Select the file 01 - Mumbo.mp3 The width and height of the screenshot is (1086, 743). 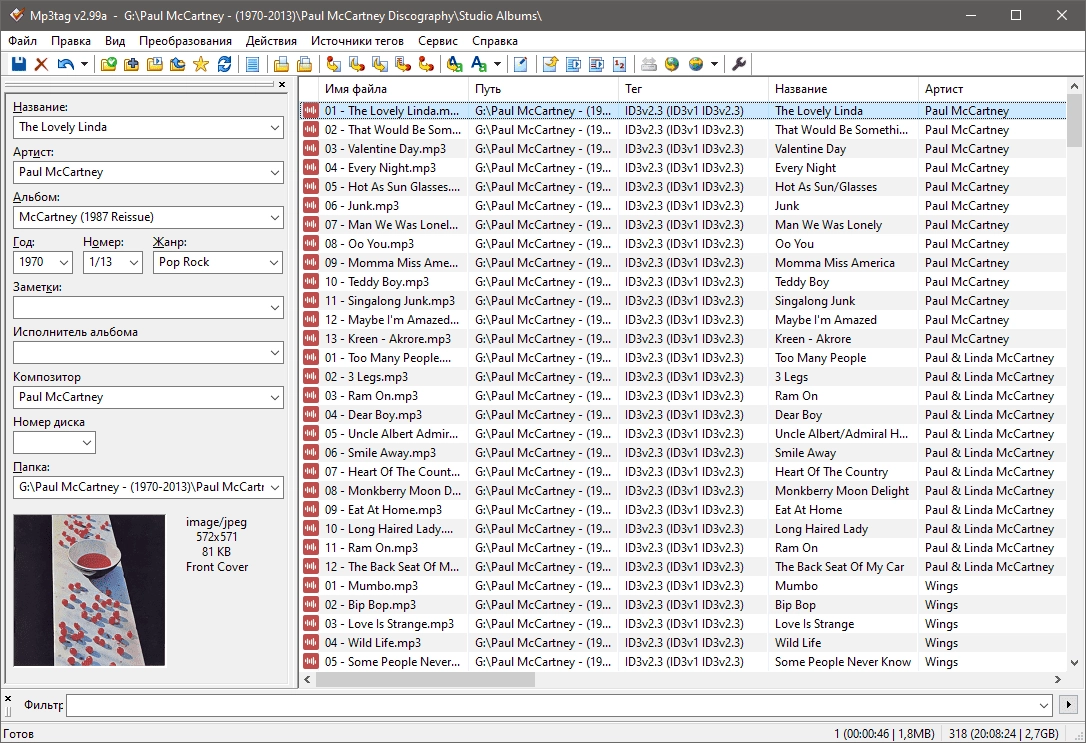click(684, 586)
